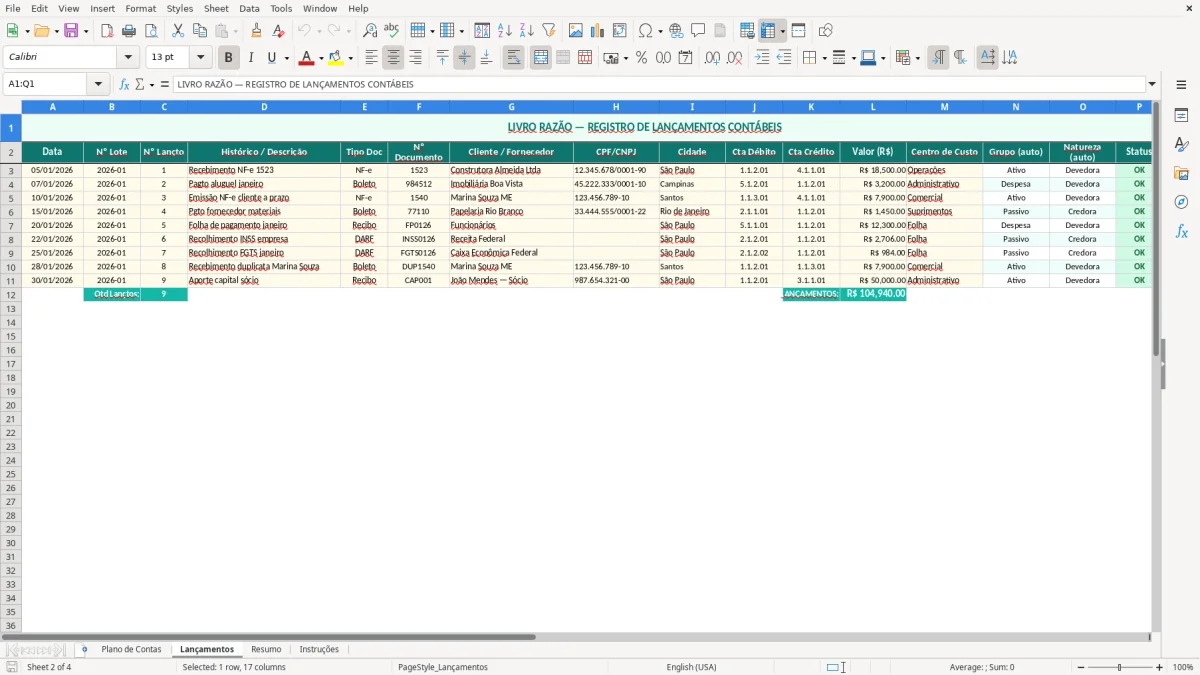Export the spreadsheet as PDF
The image size is (1200, 675).
point(107,31)
